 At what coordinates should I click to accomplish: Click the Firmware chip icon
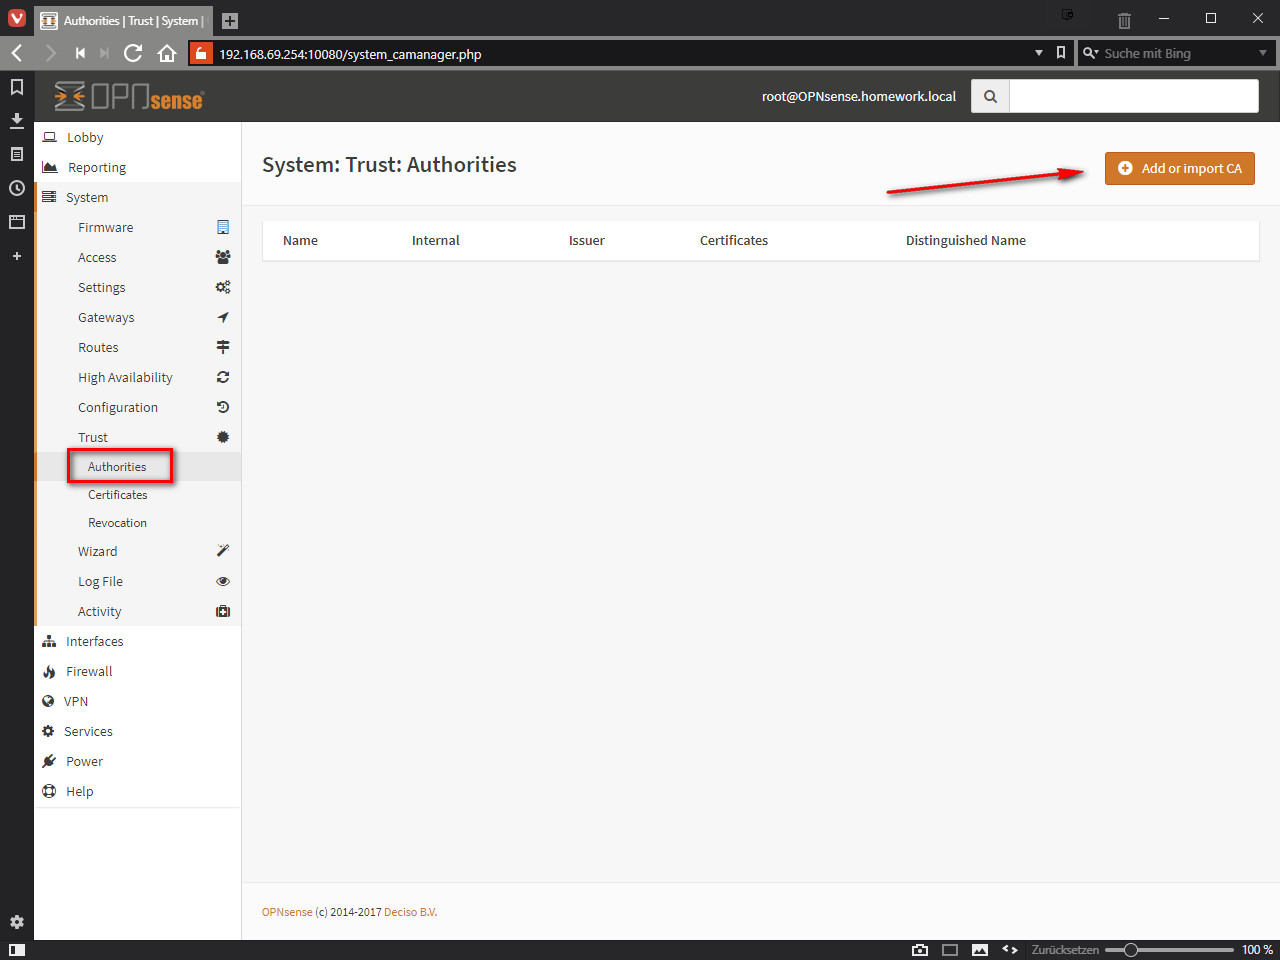(223, 227)
